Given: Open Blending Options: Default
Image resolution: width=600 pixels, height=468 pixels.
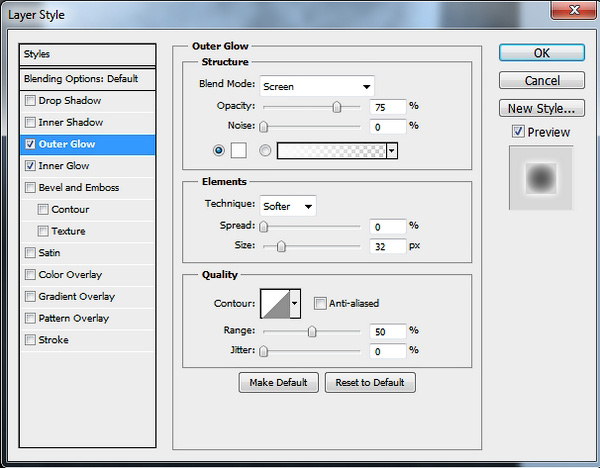Looking at the screenshot, I should 87,79.
